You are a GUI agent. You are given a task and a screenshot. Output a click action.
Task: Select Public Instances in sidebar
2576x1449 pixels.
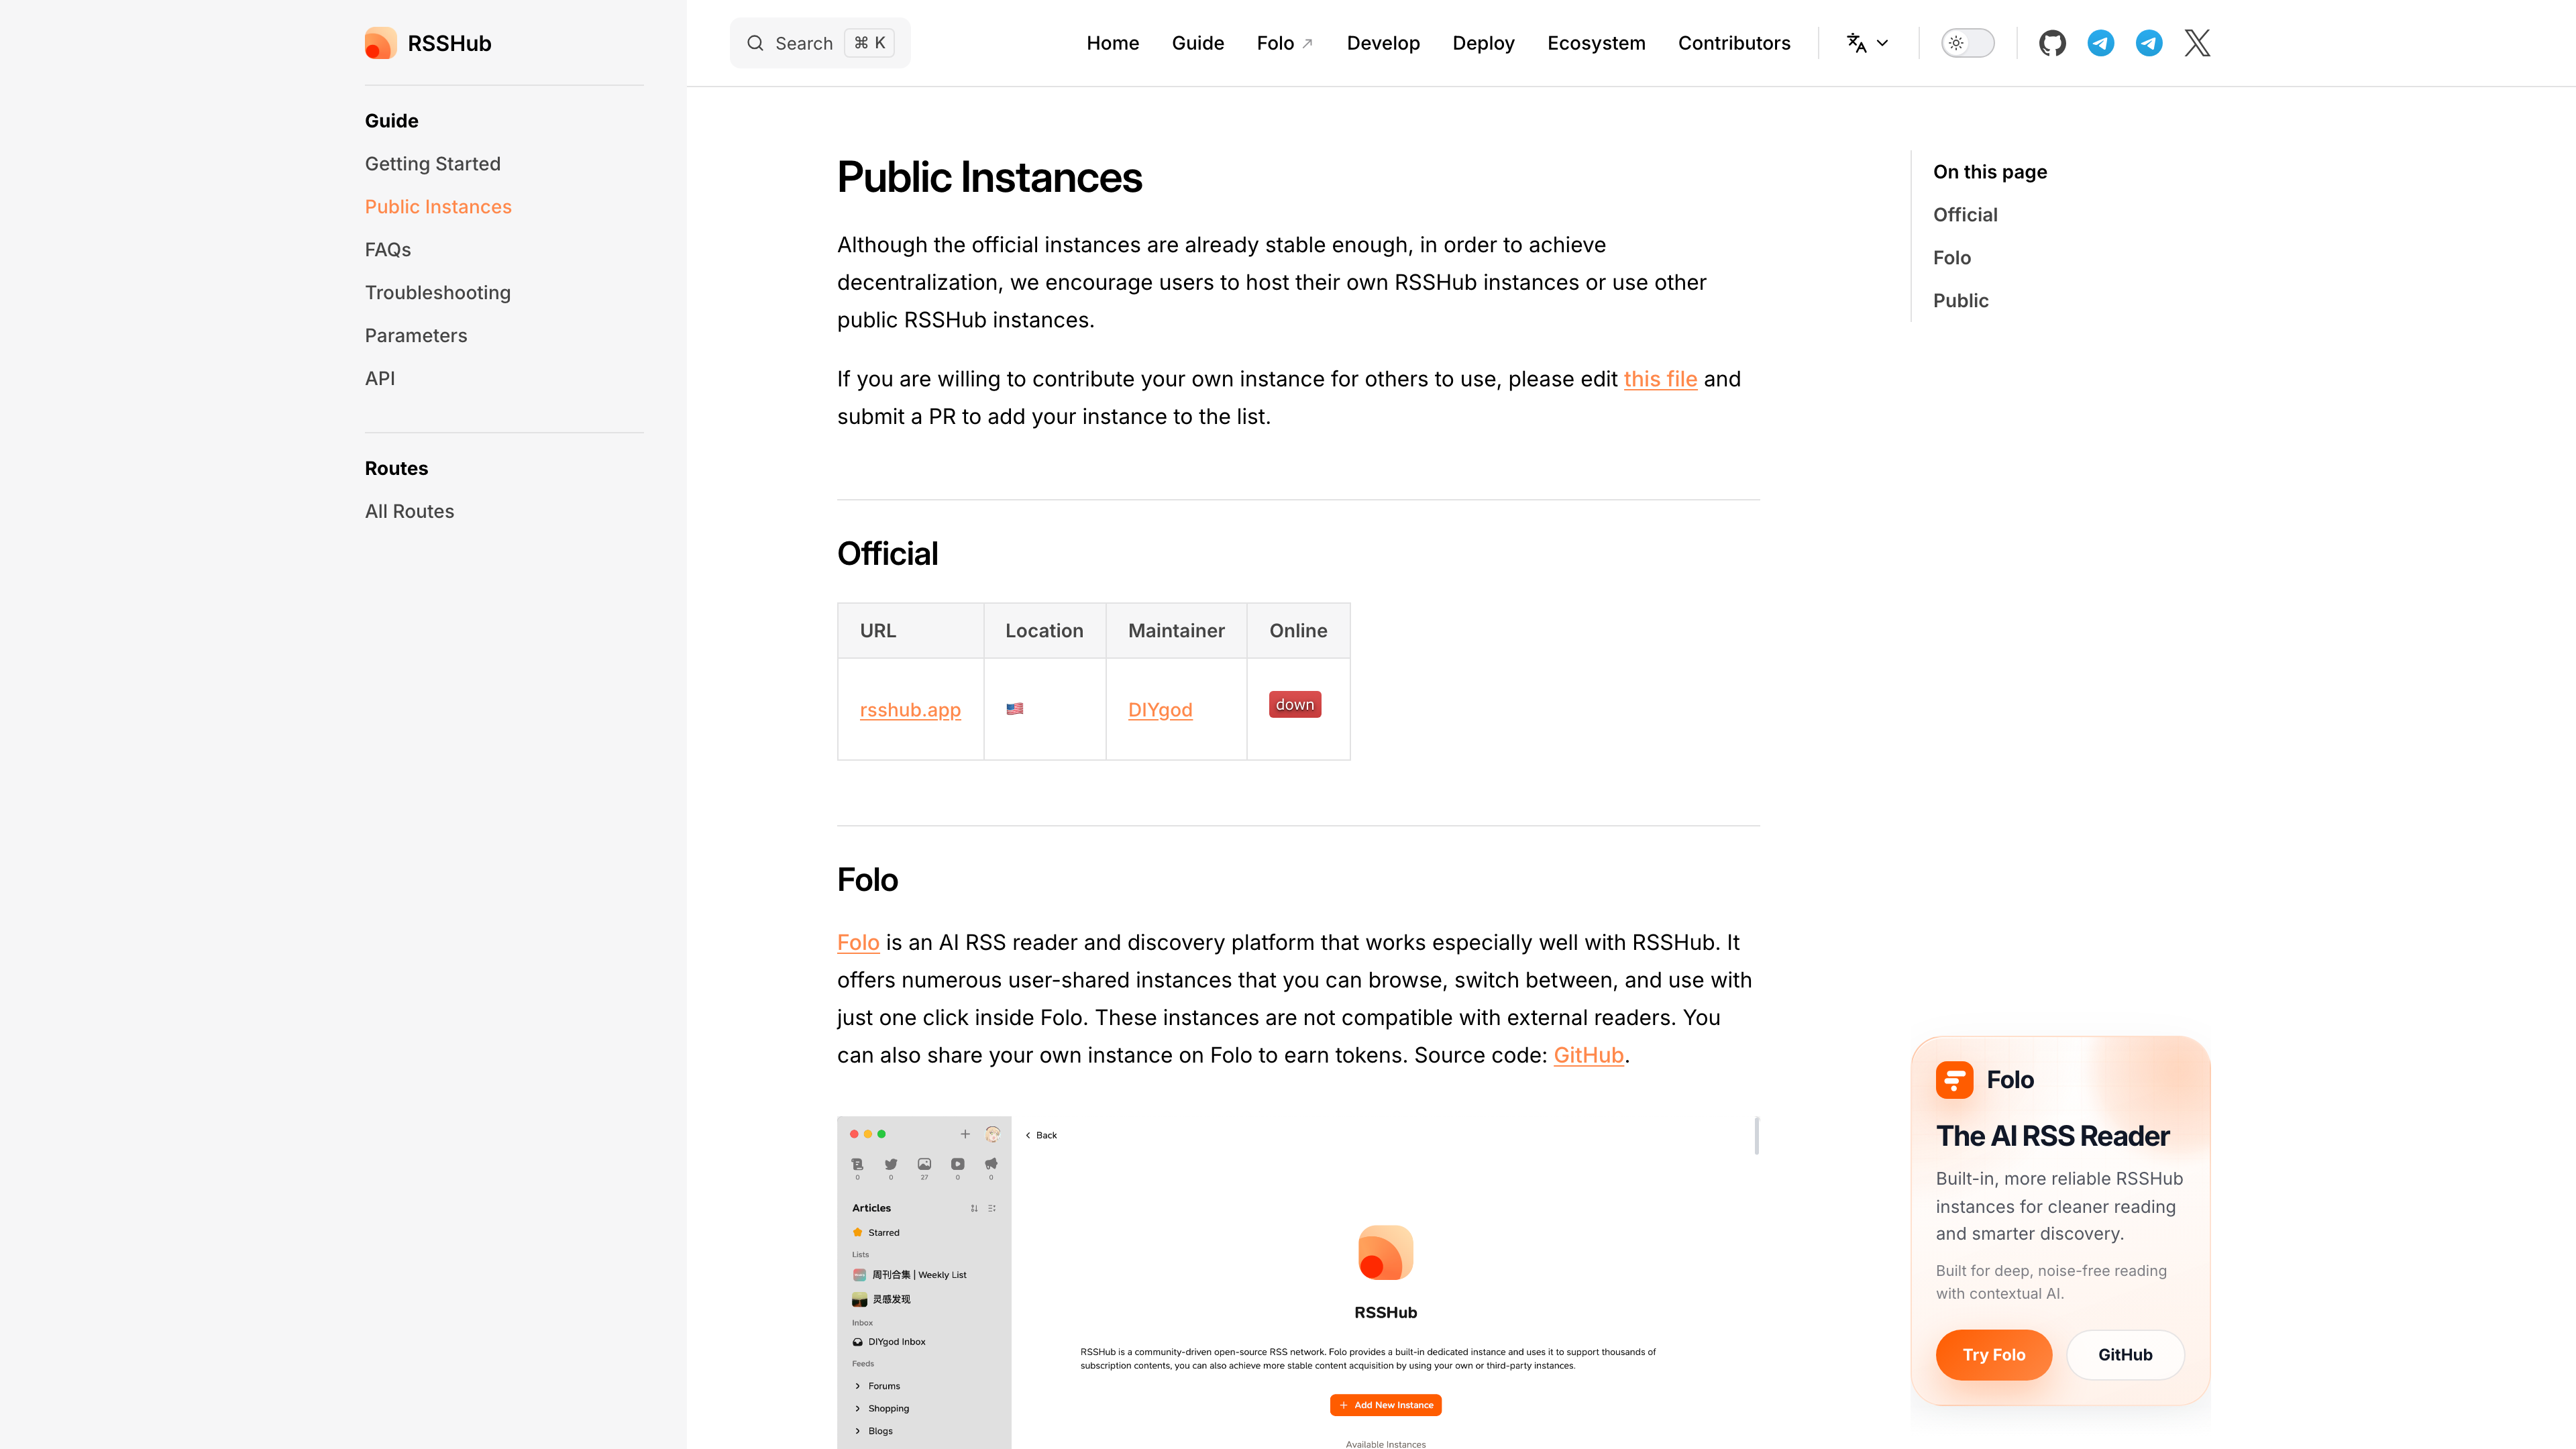click(438, 207)
